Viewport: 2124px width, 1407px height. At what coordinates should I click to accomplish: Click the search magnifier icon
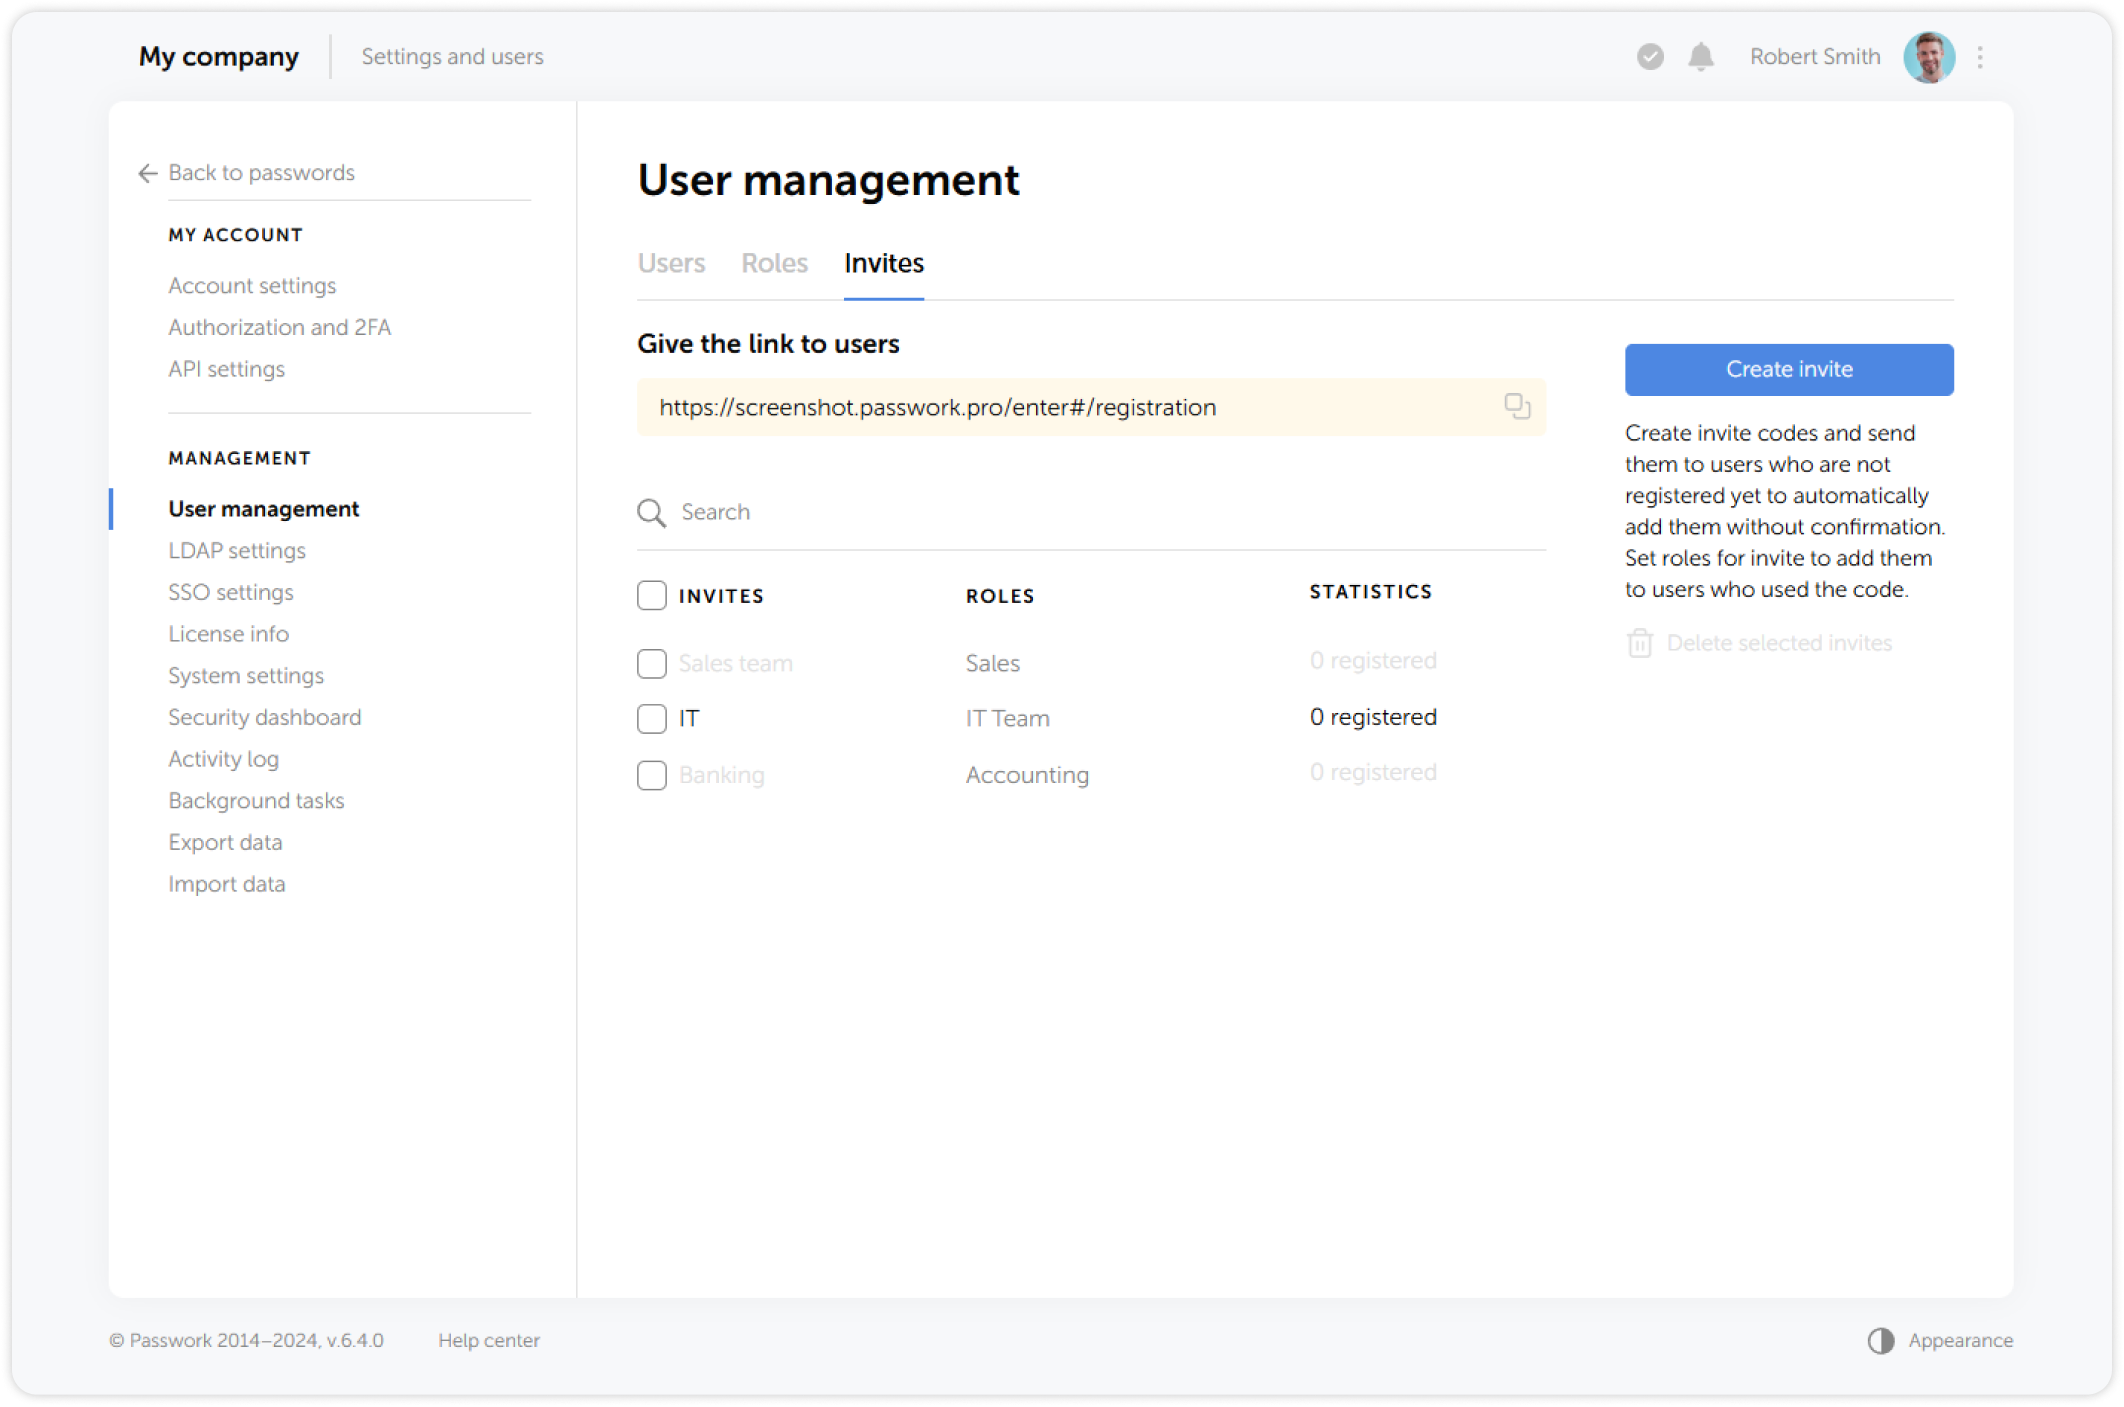pyautogui.click(x=651, y=512)
